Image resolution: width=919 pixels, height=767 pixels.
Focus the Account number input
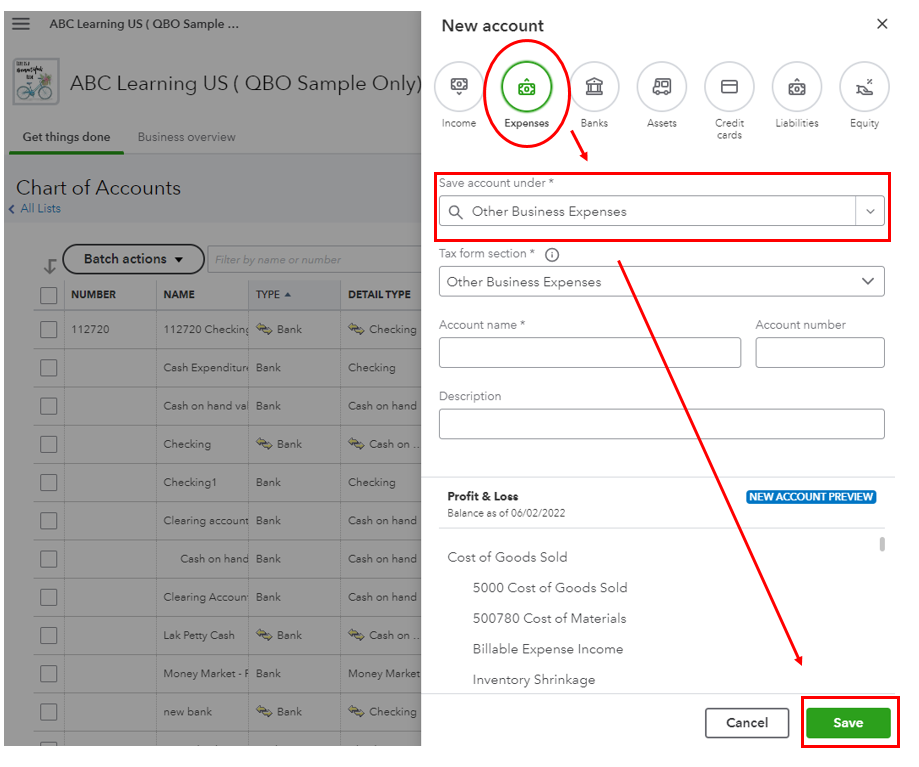point(820,353)
